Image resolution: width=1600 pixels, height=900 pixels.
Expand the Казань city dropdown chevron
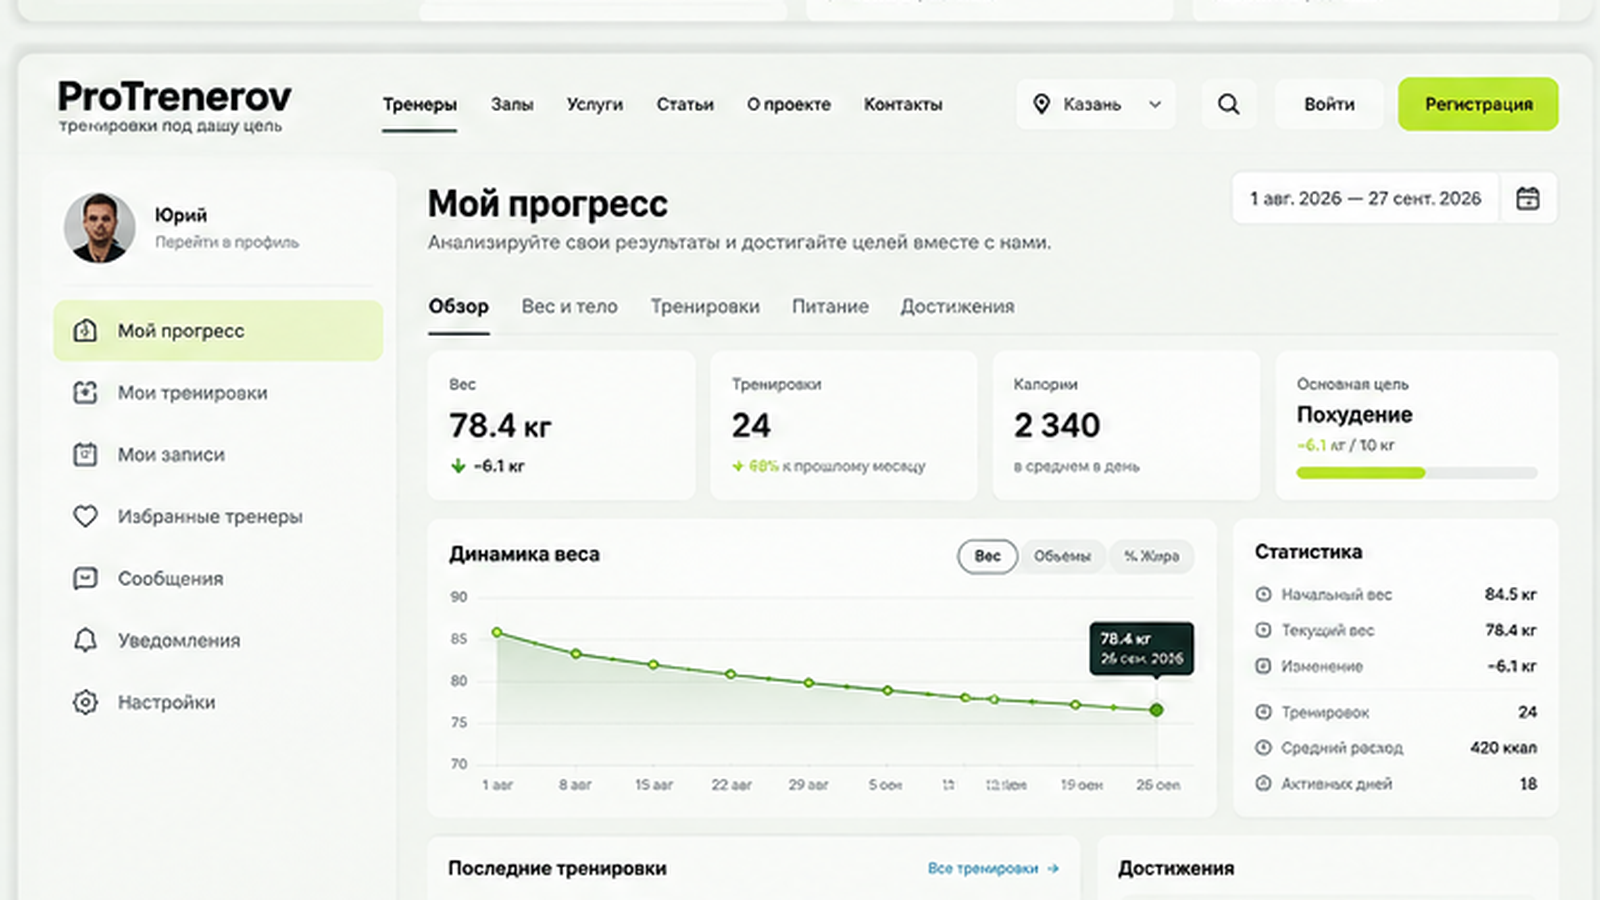1155,104
